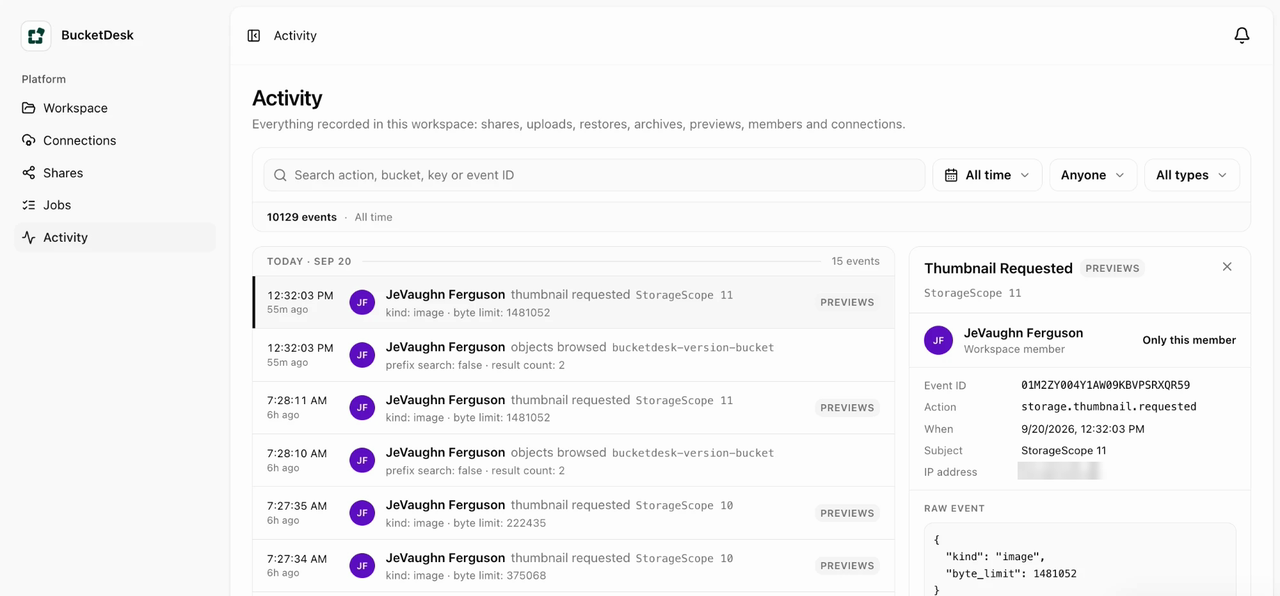
Task: Click PREVIEWS badge on the 7:27:34 AM row
Action: coord(847,565)
